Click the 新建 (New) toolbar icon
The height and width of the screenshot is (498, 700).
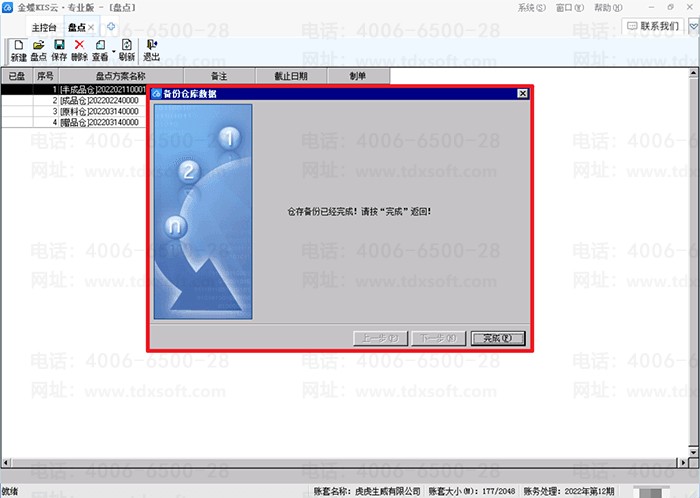click(x=18, y=50)
